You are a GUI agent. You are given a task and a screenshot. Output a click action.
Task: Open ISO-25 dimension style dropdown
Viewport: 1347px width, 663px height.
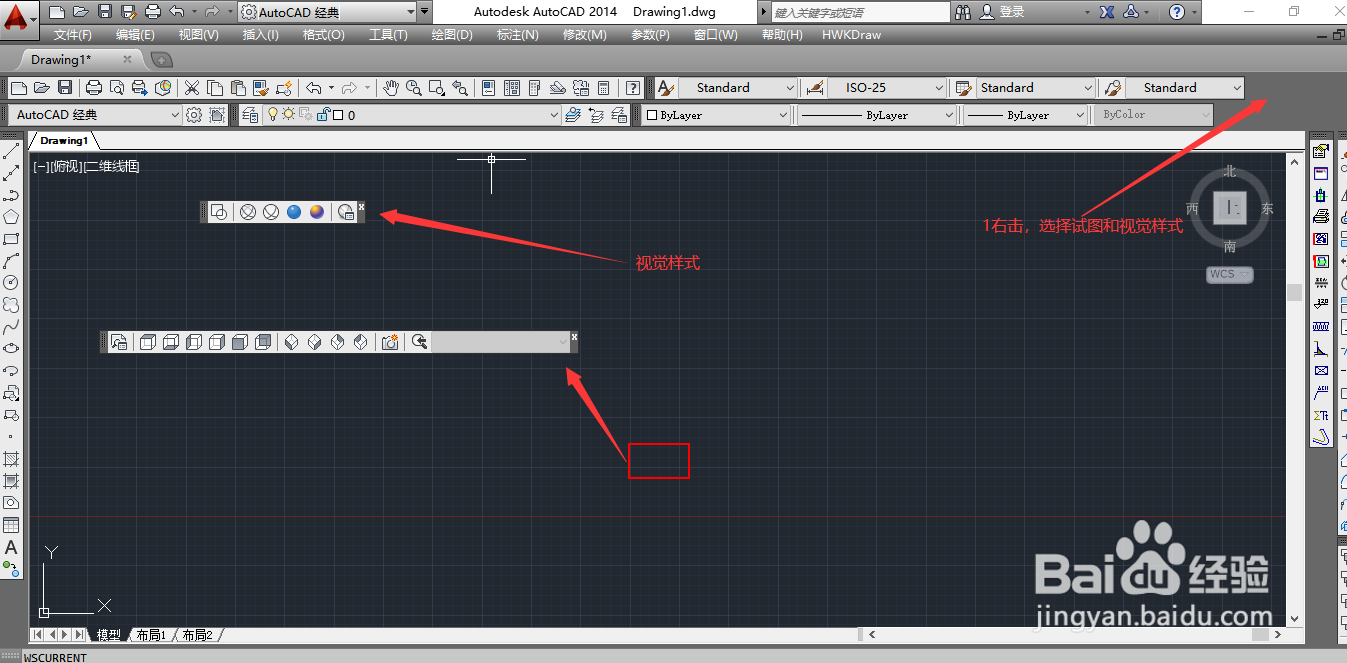(887, 88)
